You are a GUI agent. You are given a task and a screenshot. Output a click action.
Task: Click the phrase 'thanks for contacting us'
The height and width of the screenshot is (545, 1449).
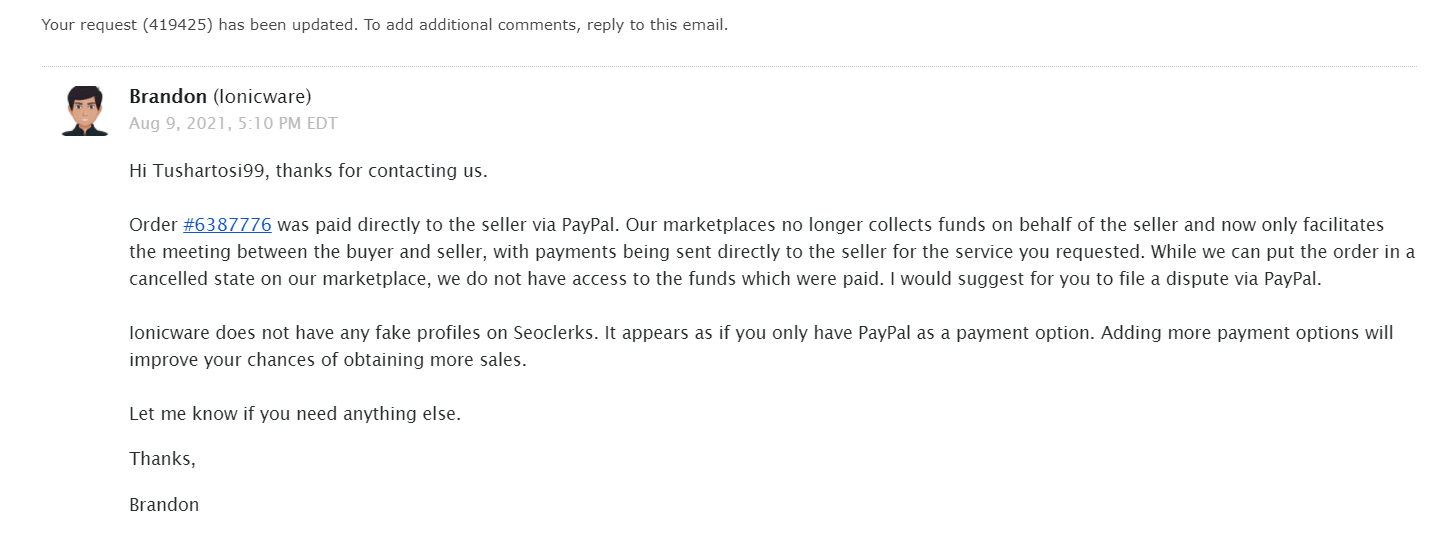point(381,171)
